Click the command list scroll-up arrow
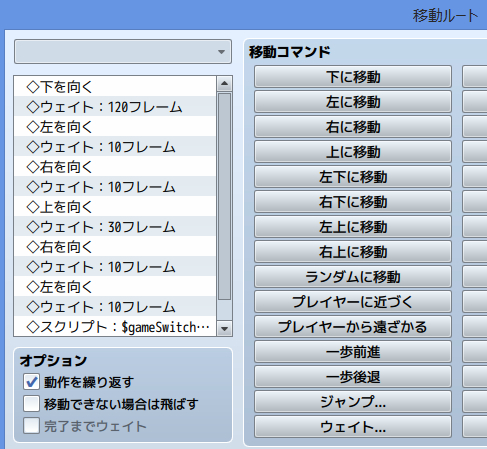The image size is (487, 449). [x=224, y=83]
